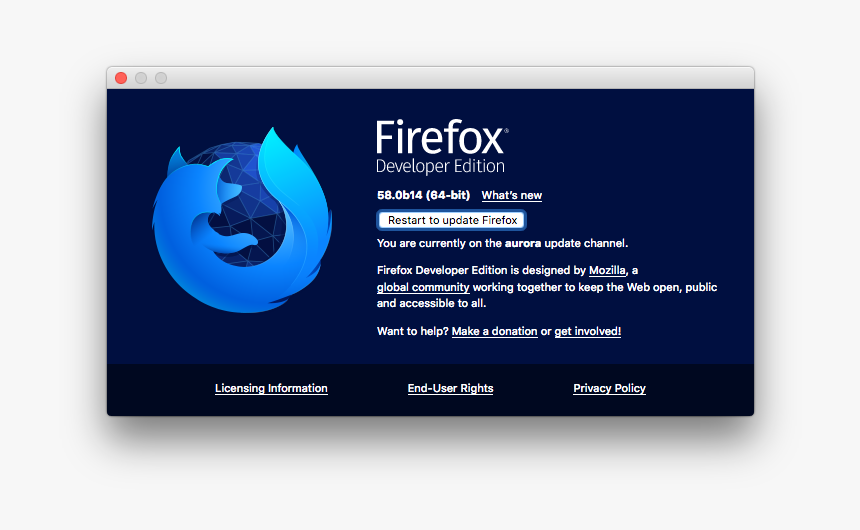Click the Firefox Developer Edition globe logo
This screenshot has height=530, width=860.
click(242, 219)
